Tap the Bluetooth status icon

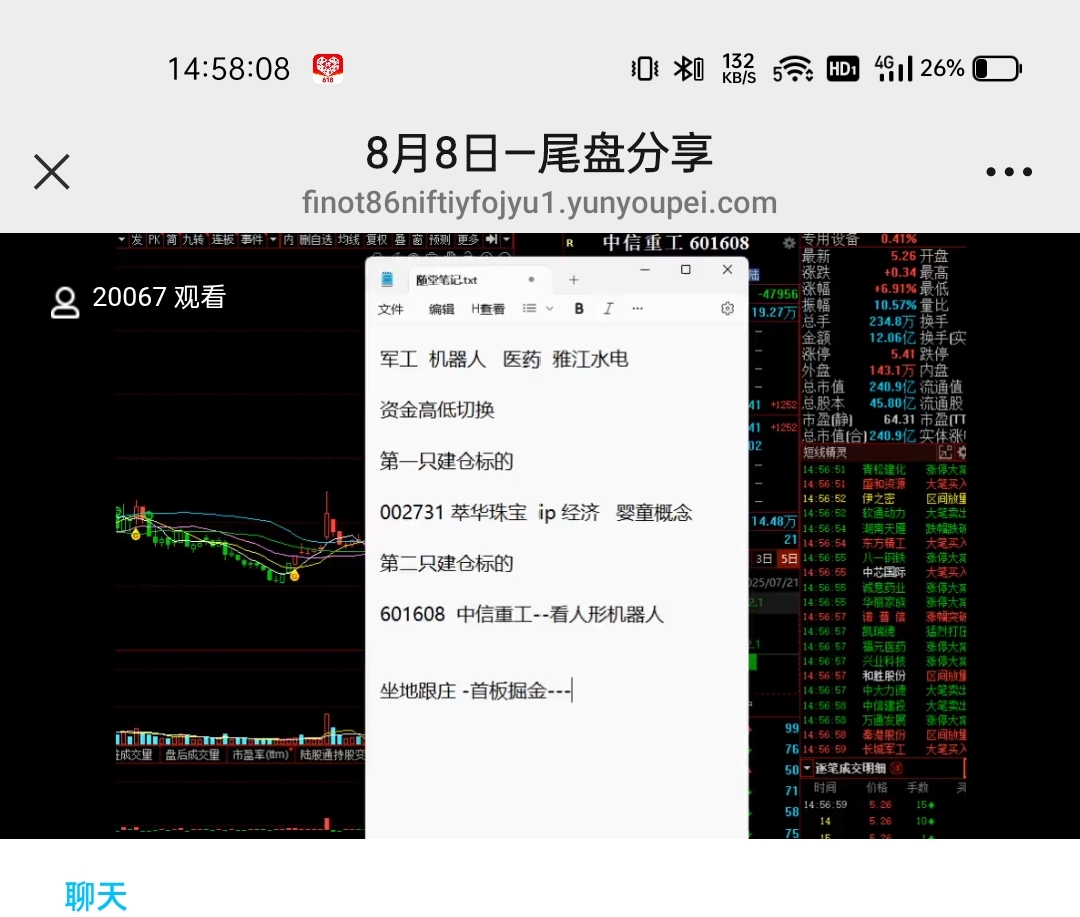click(x=688, y=69)
